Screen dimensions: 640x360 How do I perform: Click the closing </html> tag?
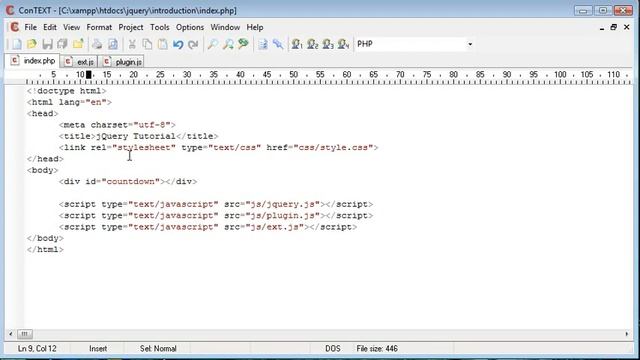tap(45, 249)
